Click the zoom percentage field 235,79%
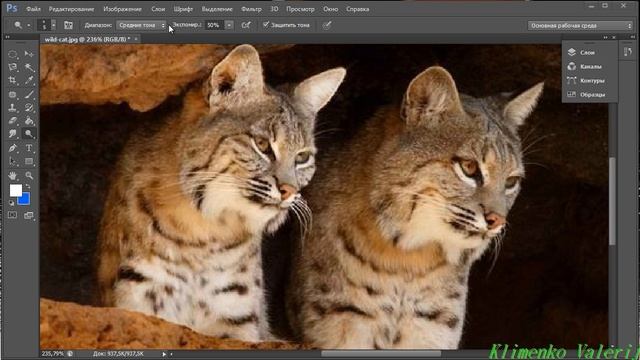This screenshot has height=360, width=640. [x=53, y=354]
